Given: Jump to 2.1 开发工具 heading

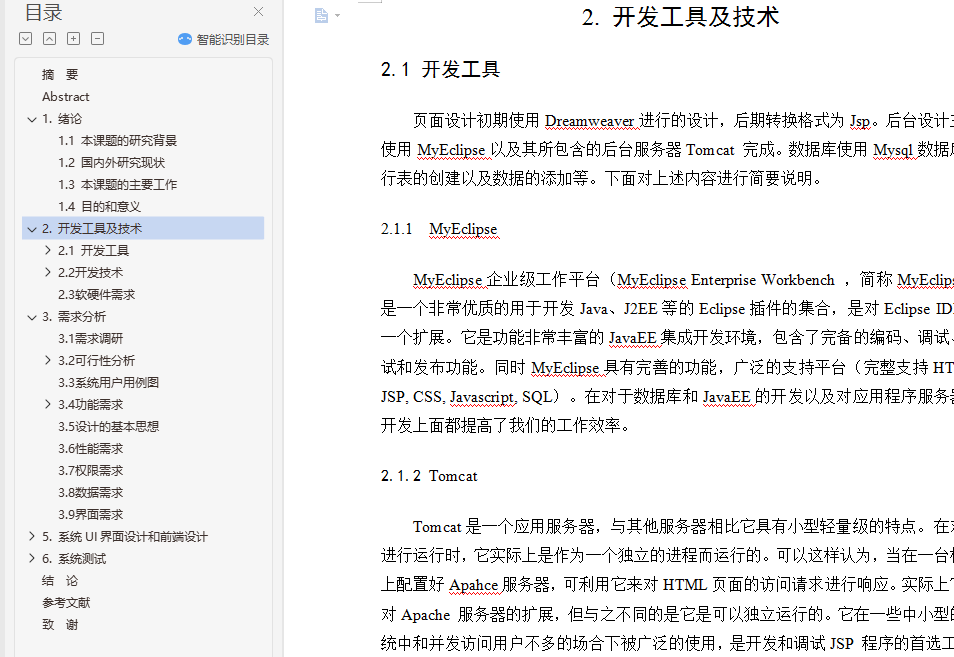Looking at the screenshot, I should pyautogui.click(x=93, y=251).
